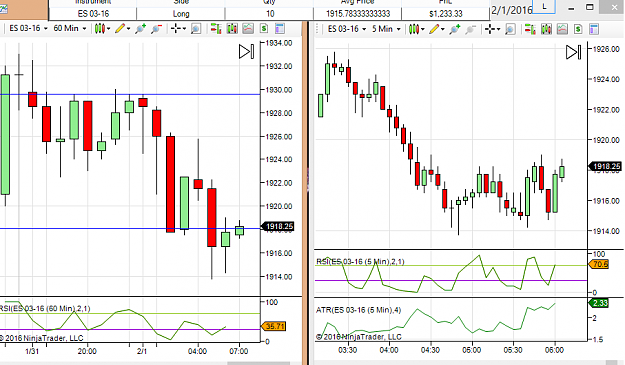Expand chart style arrow on 5 Min chart
Image resolution: width=625 pixels, height=365 pixels.
(423, 29)
